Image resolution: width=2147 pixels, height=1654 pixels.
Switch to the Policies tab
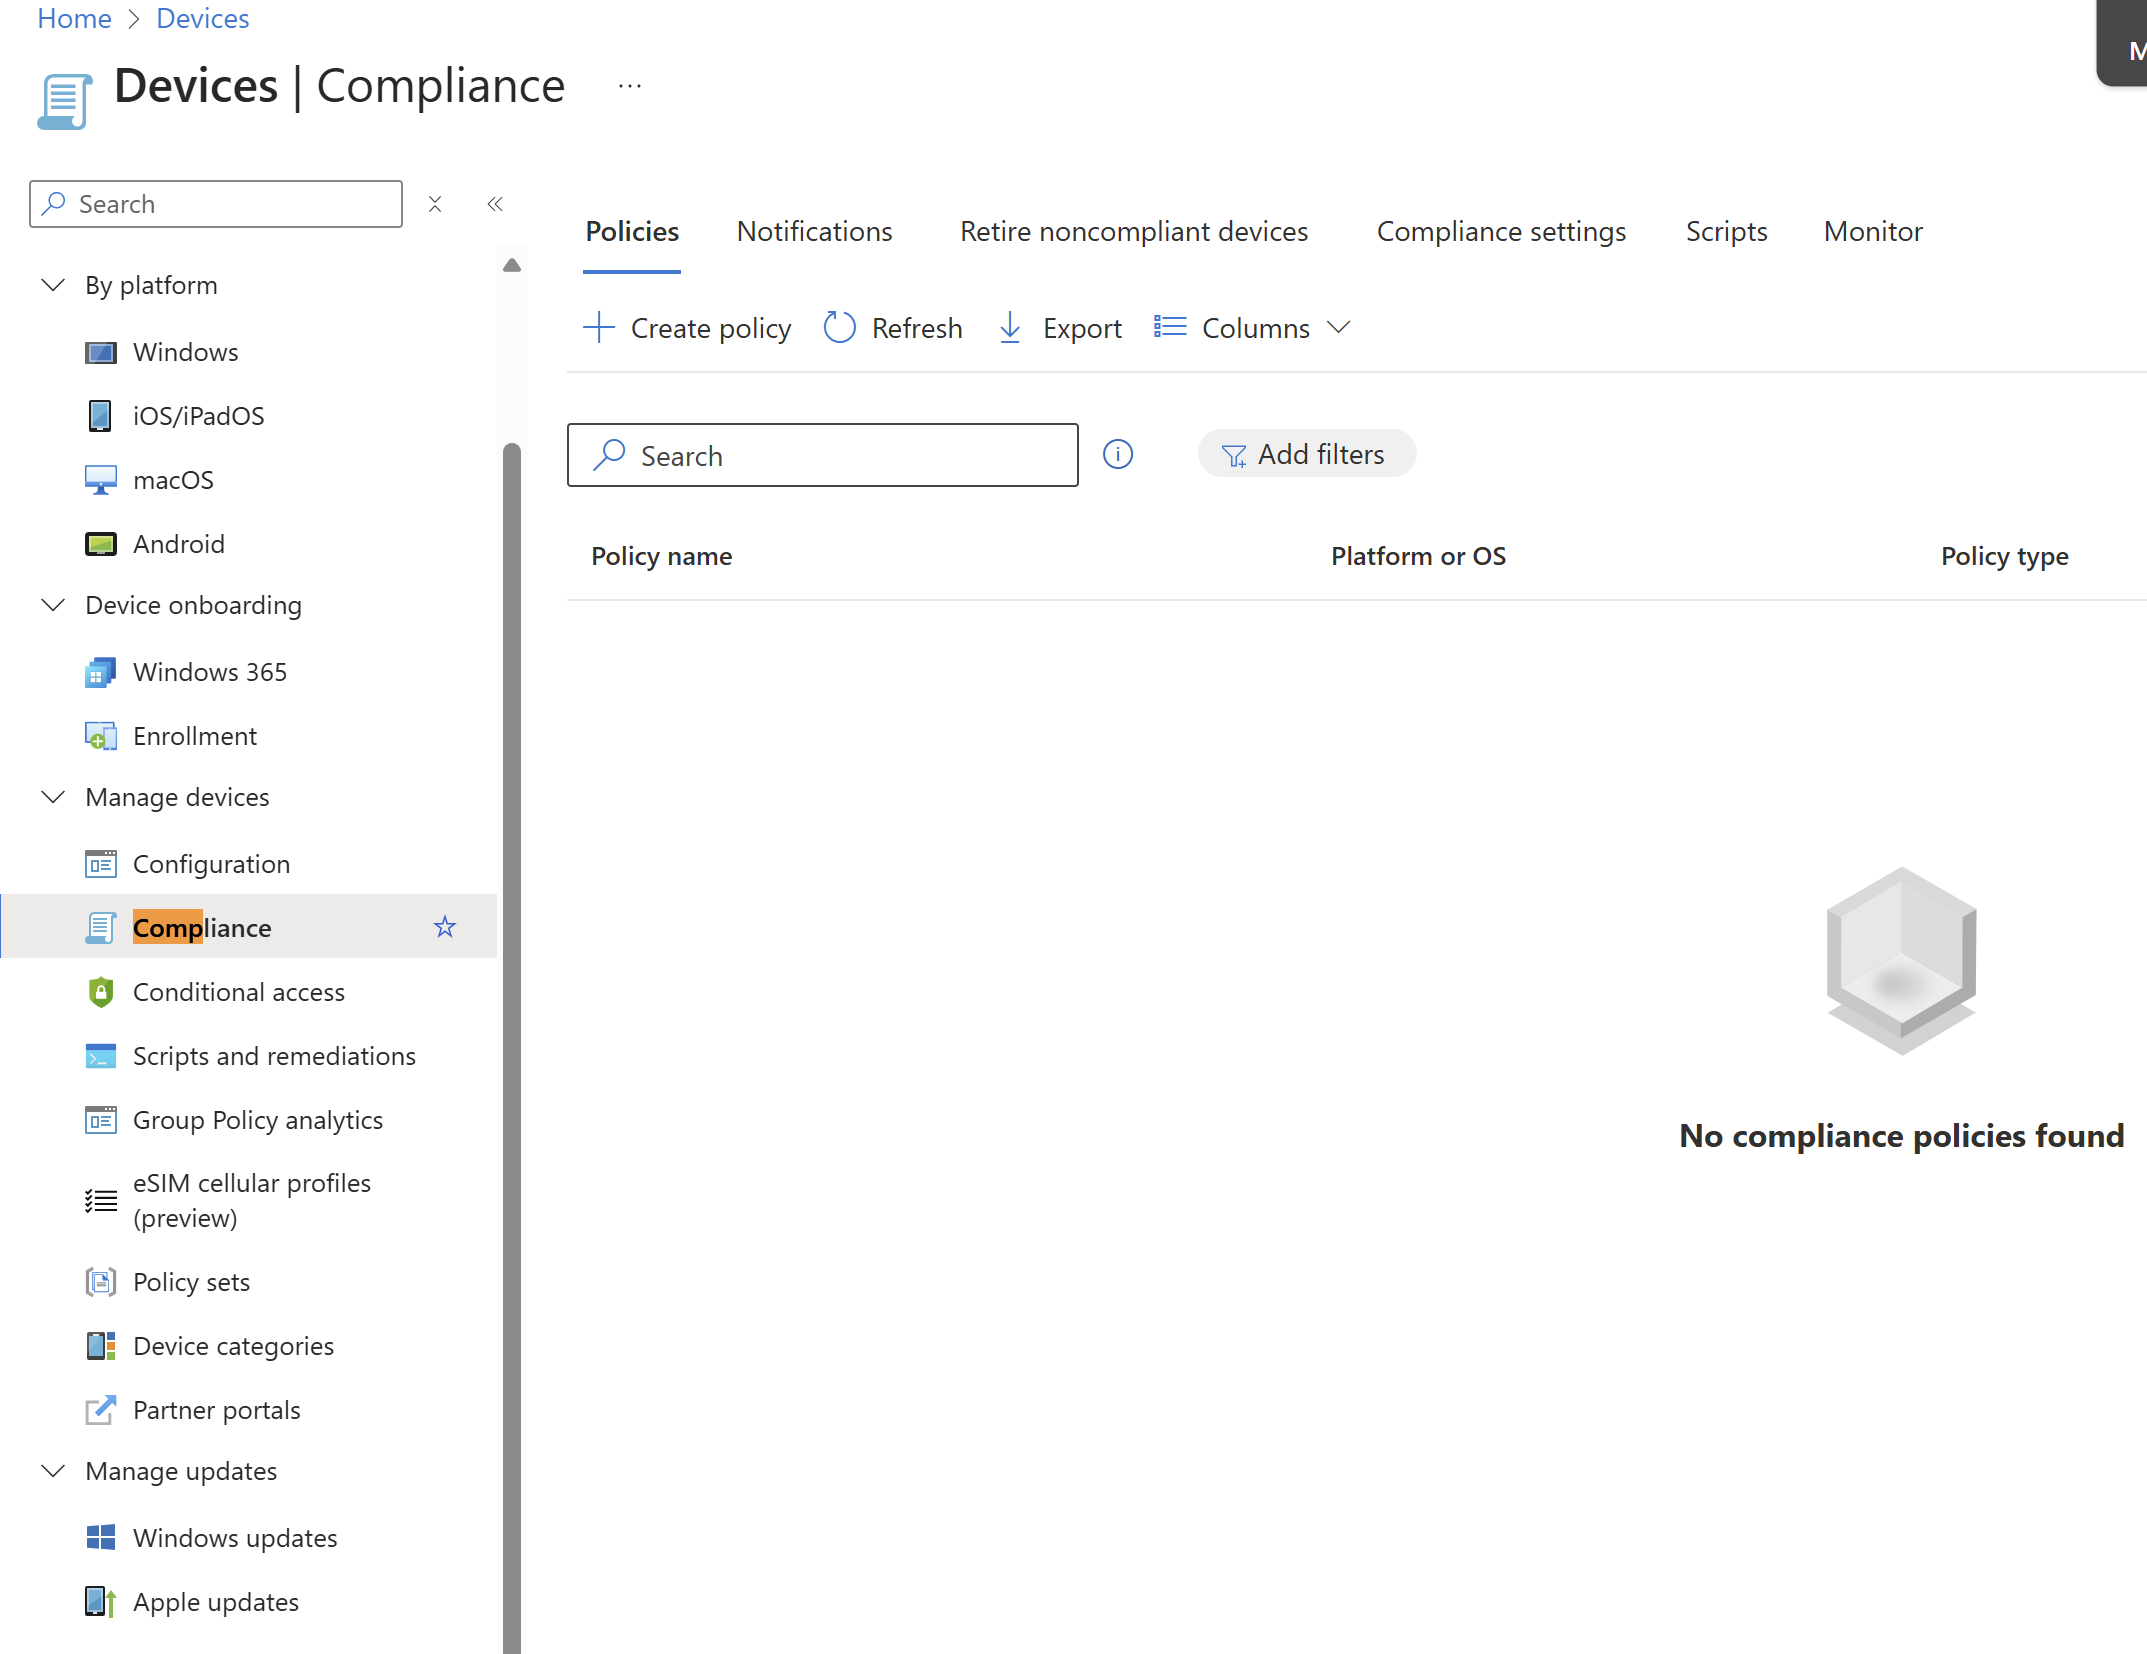click(632, 231)
